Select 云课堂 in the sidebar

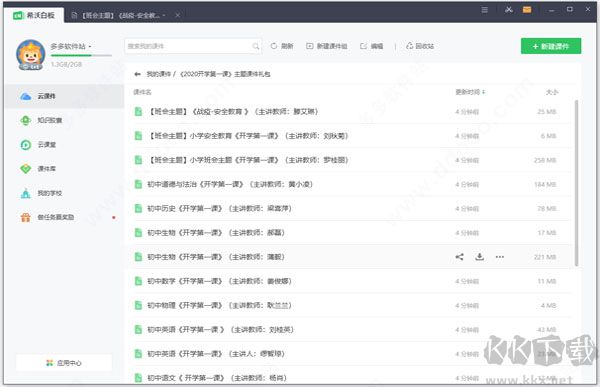(64, 145)
